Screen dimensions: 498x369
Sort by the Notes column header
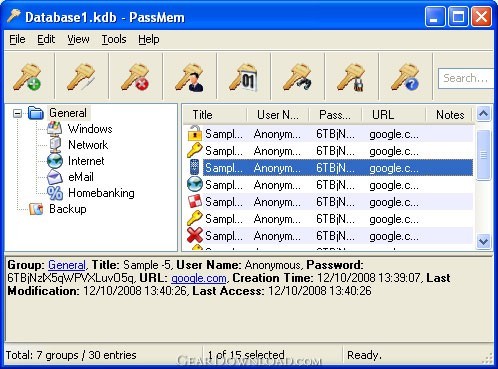[449, 115]
